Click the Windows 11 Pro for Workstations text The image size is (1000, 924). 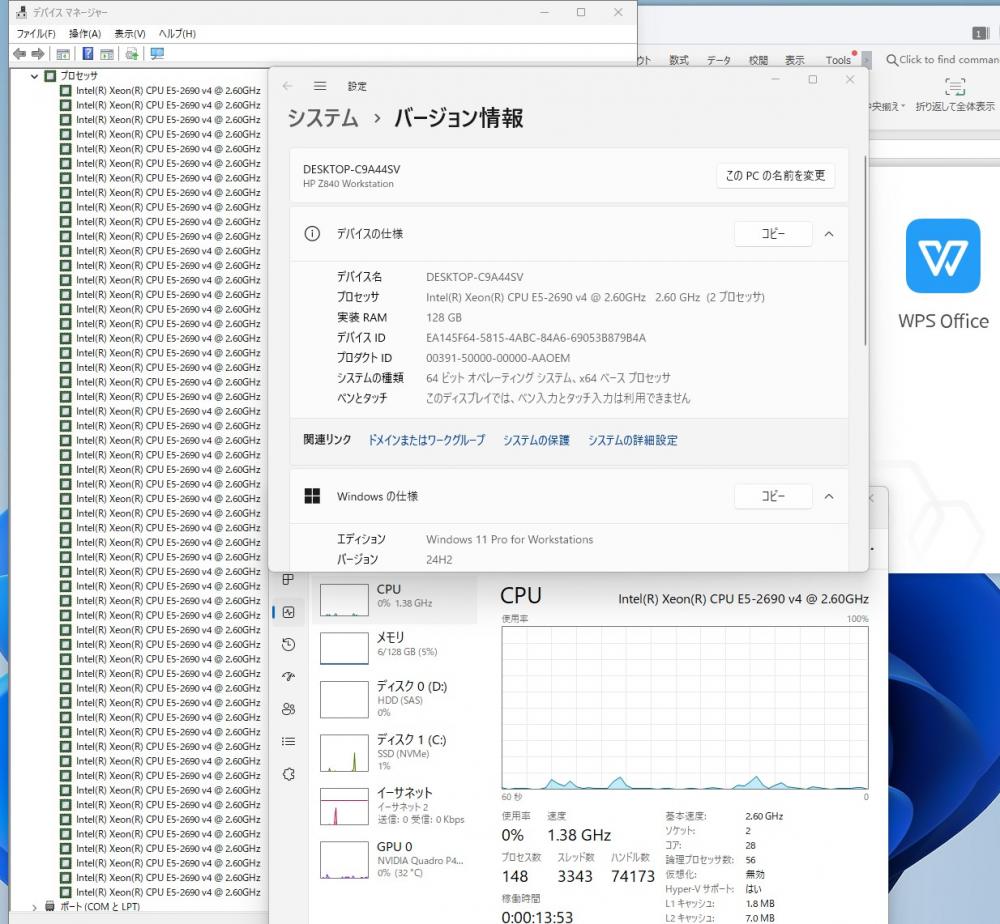coord(510,539)
